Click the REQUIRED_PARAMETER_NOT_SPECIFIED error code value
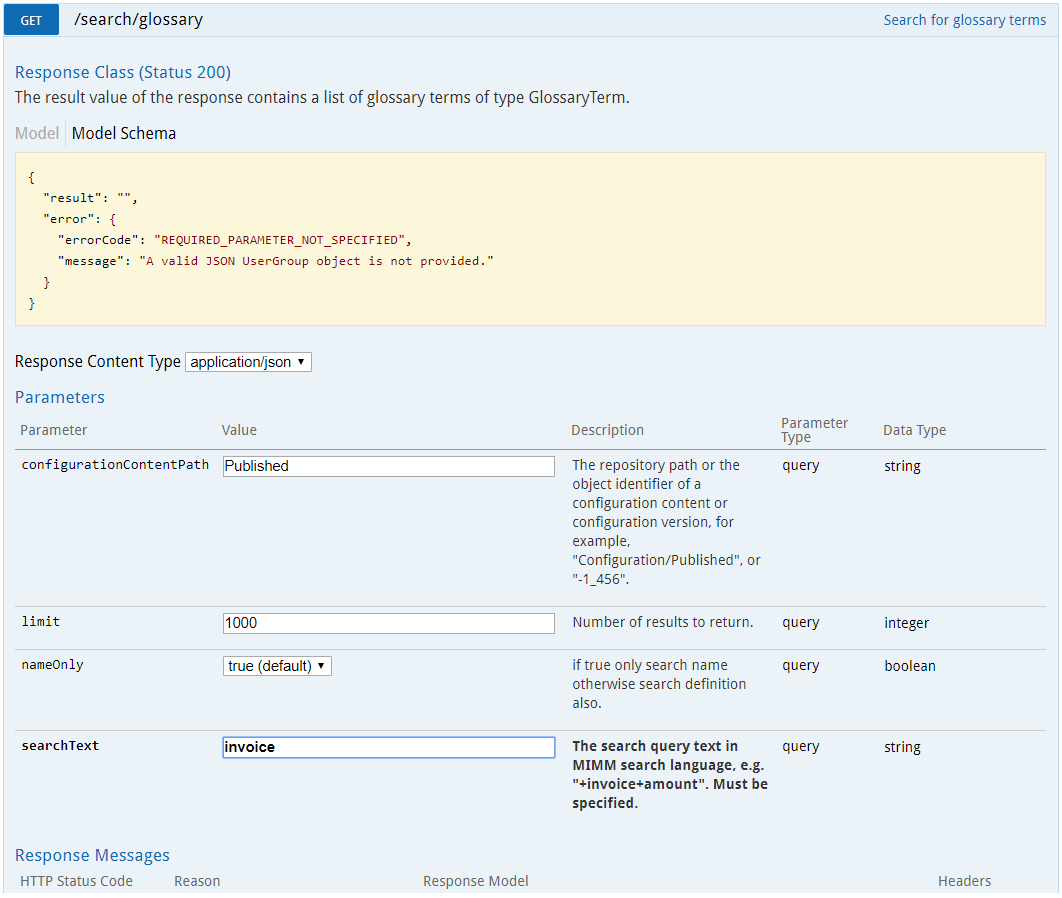The image size is (1062, 898). [x=281, y=240]
